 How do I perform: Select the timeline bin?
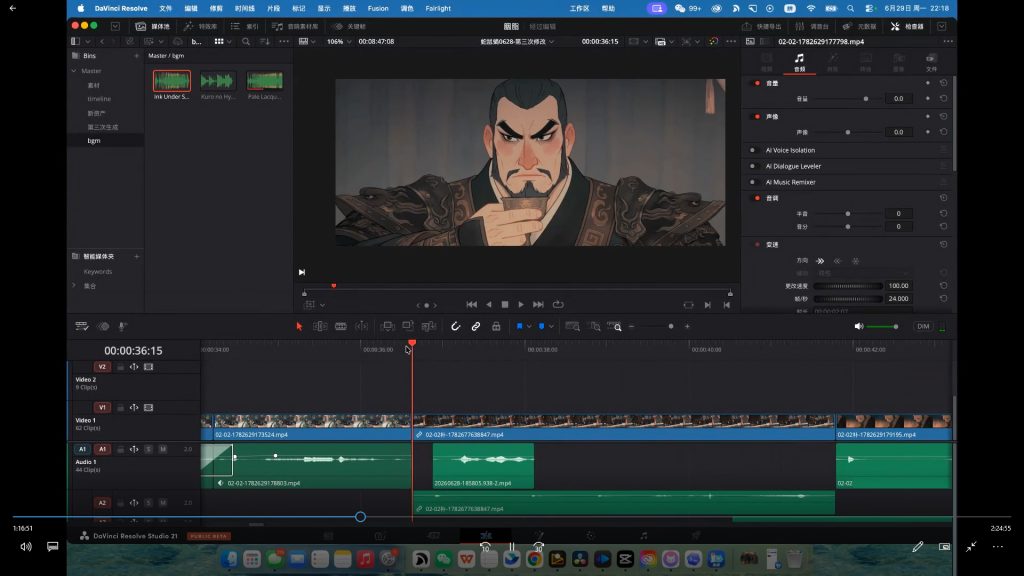[x=99, y=99]
